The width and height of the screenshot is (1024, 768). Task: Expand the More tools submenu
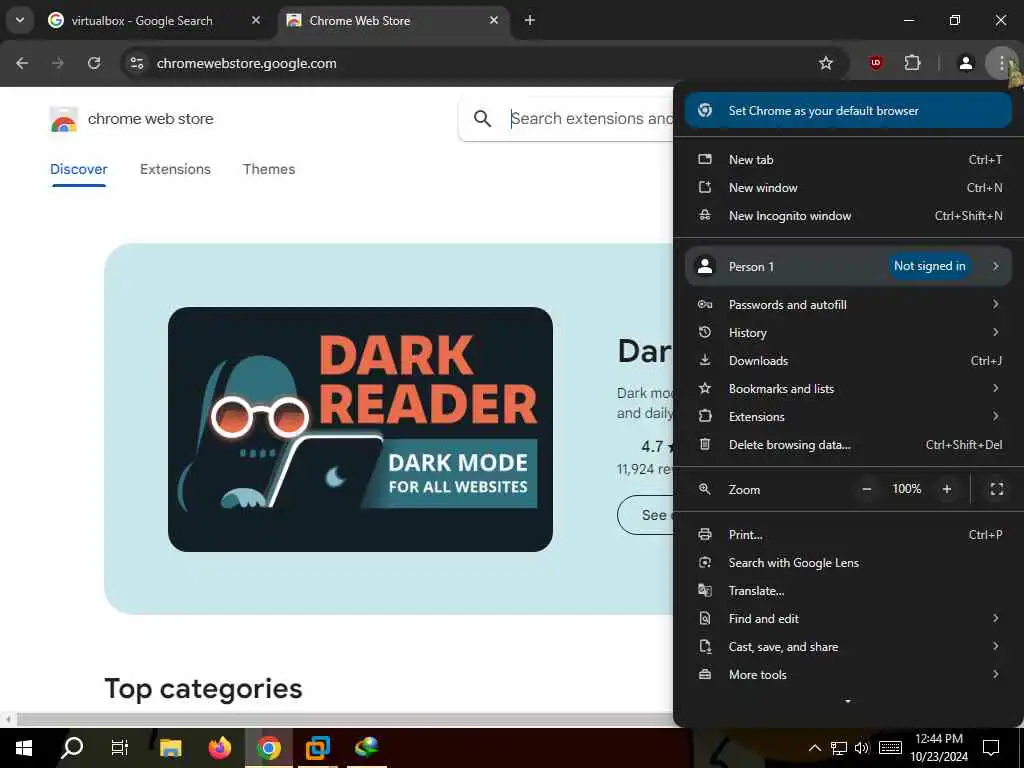click(848, 675)
